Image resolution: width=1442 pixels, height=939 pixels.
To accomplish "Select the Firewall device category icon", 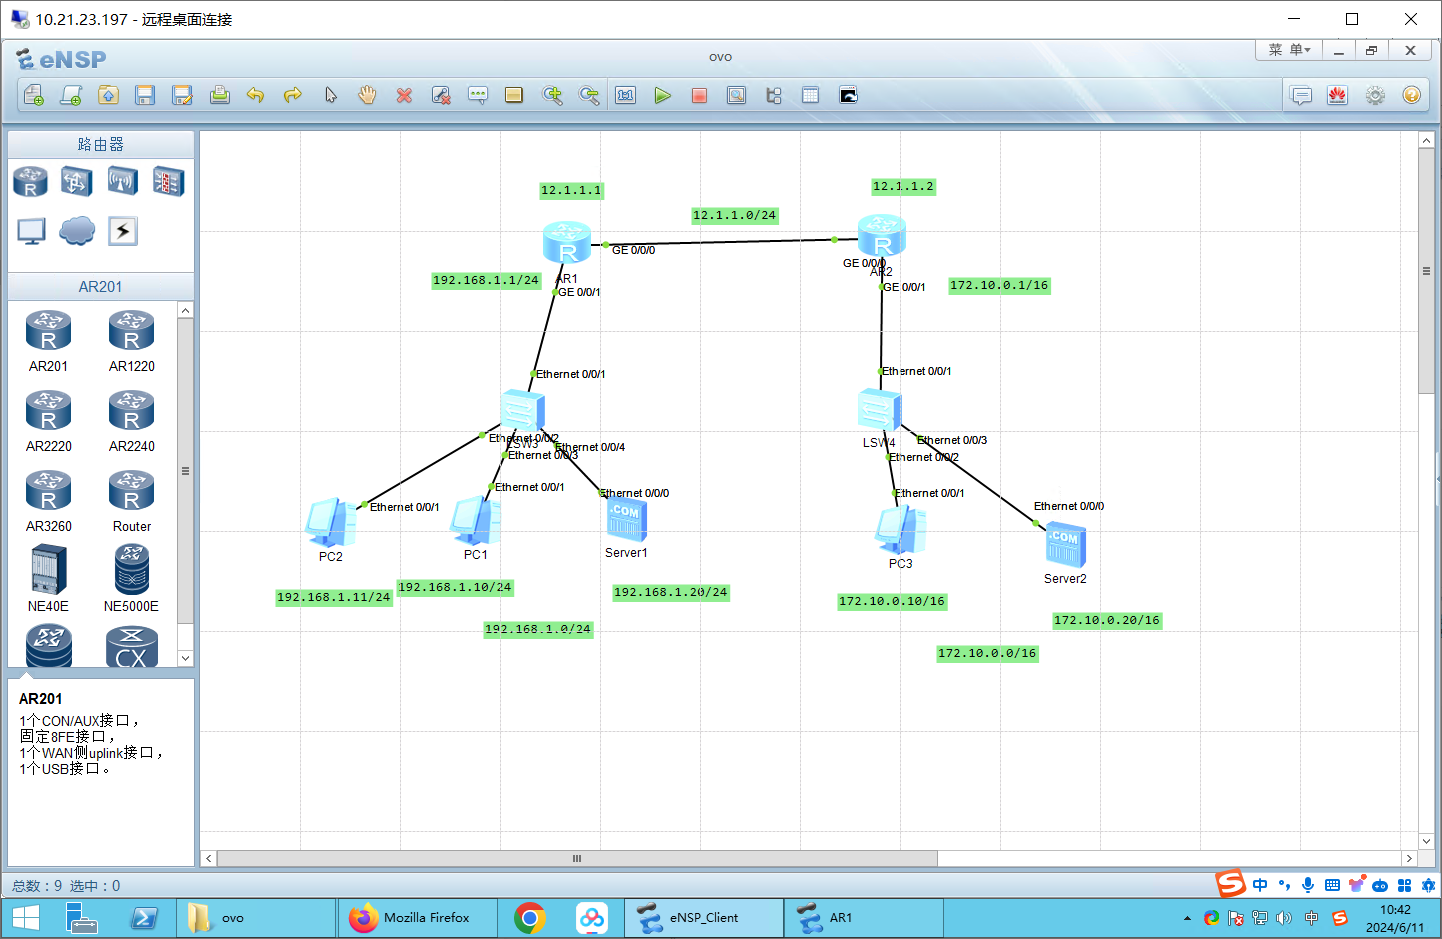I will [168, 182].
